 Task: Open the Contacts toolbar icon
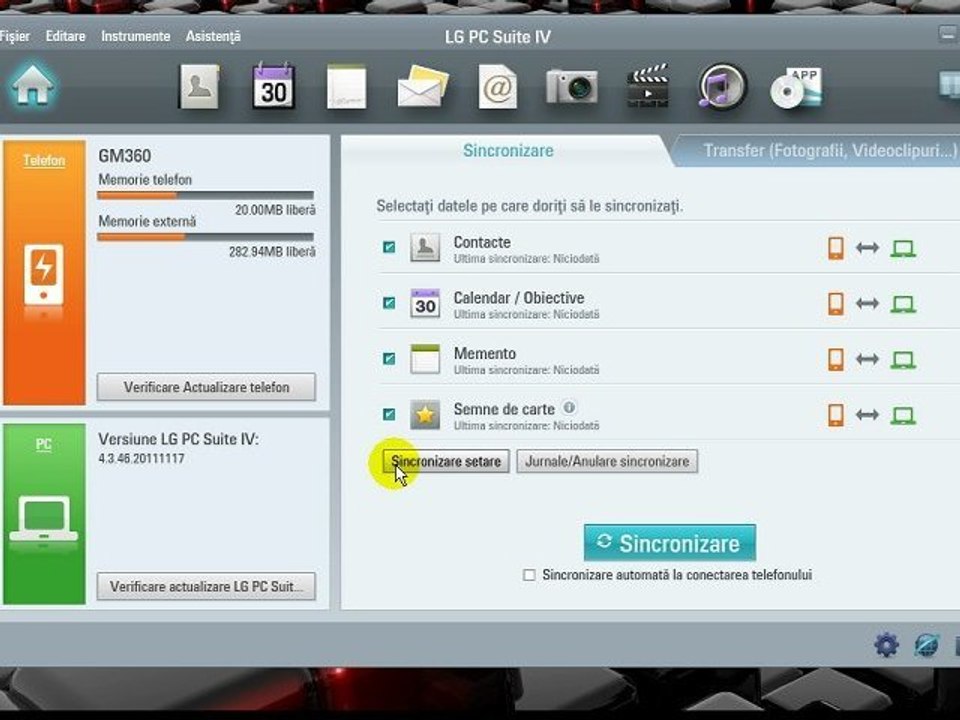pyautogui.click(x=199, y=87)
